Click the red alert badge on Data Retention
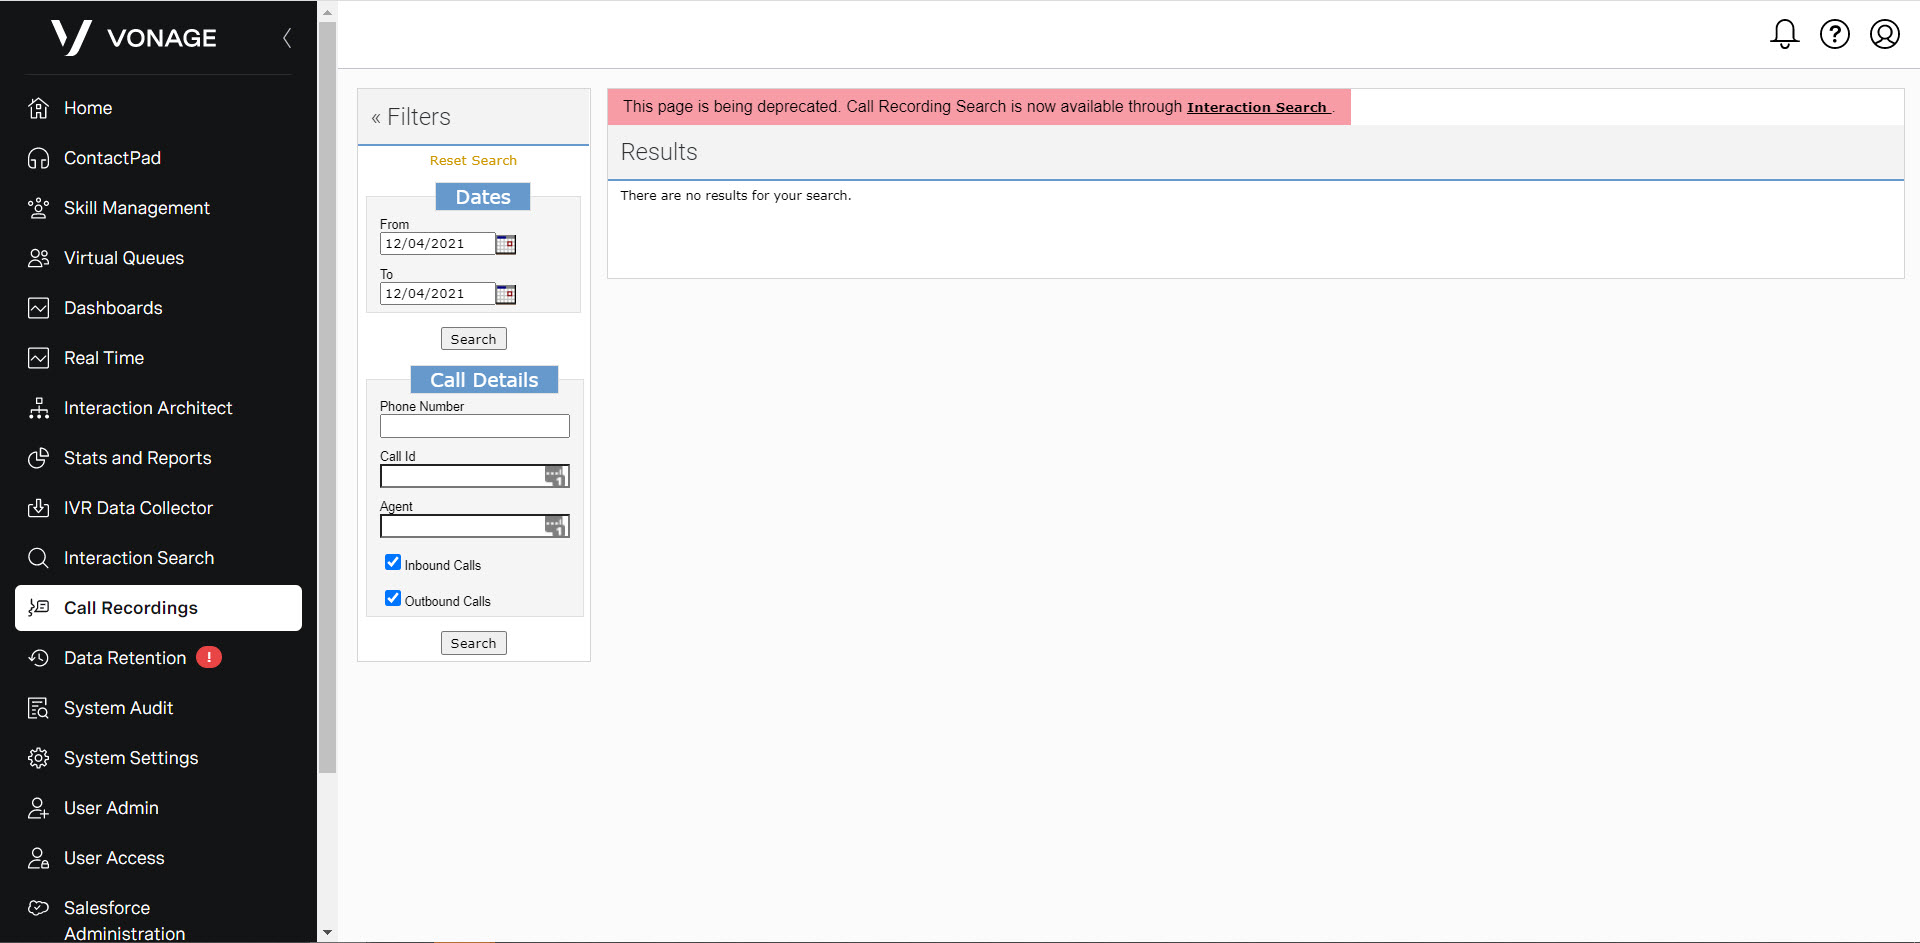The height and width of the screenshot is (943, 1920). [x=209, y=657]
